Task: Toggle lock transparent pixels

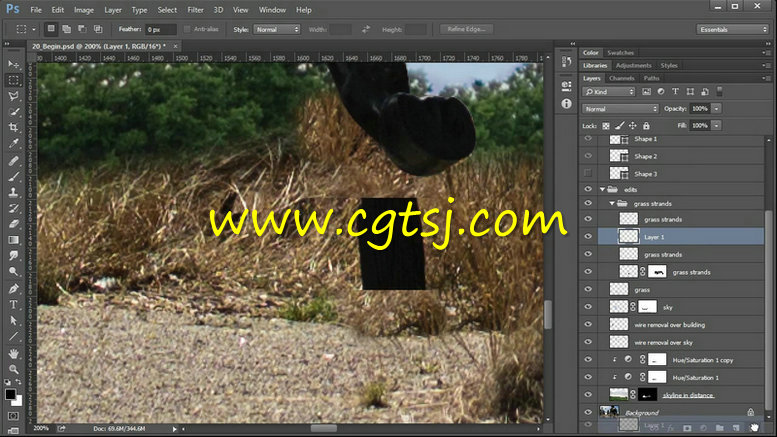Action: (x=606, y=126)
